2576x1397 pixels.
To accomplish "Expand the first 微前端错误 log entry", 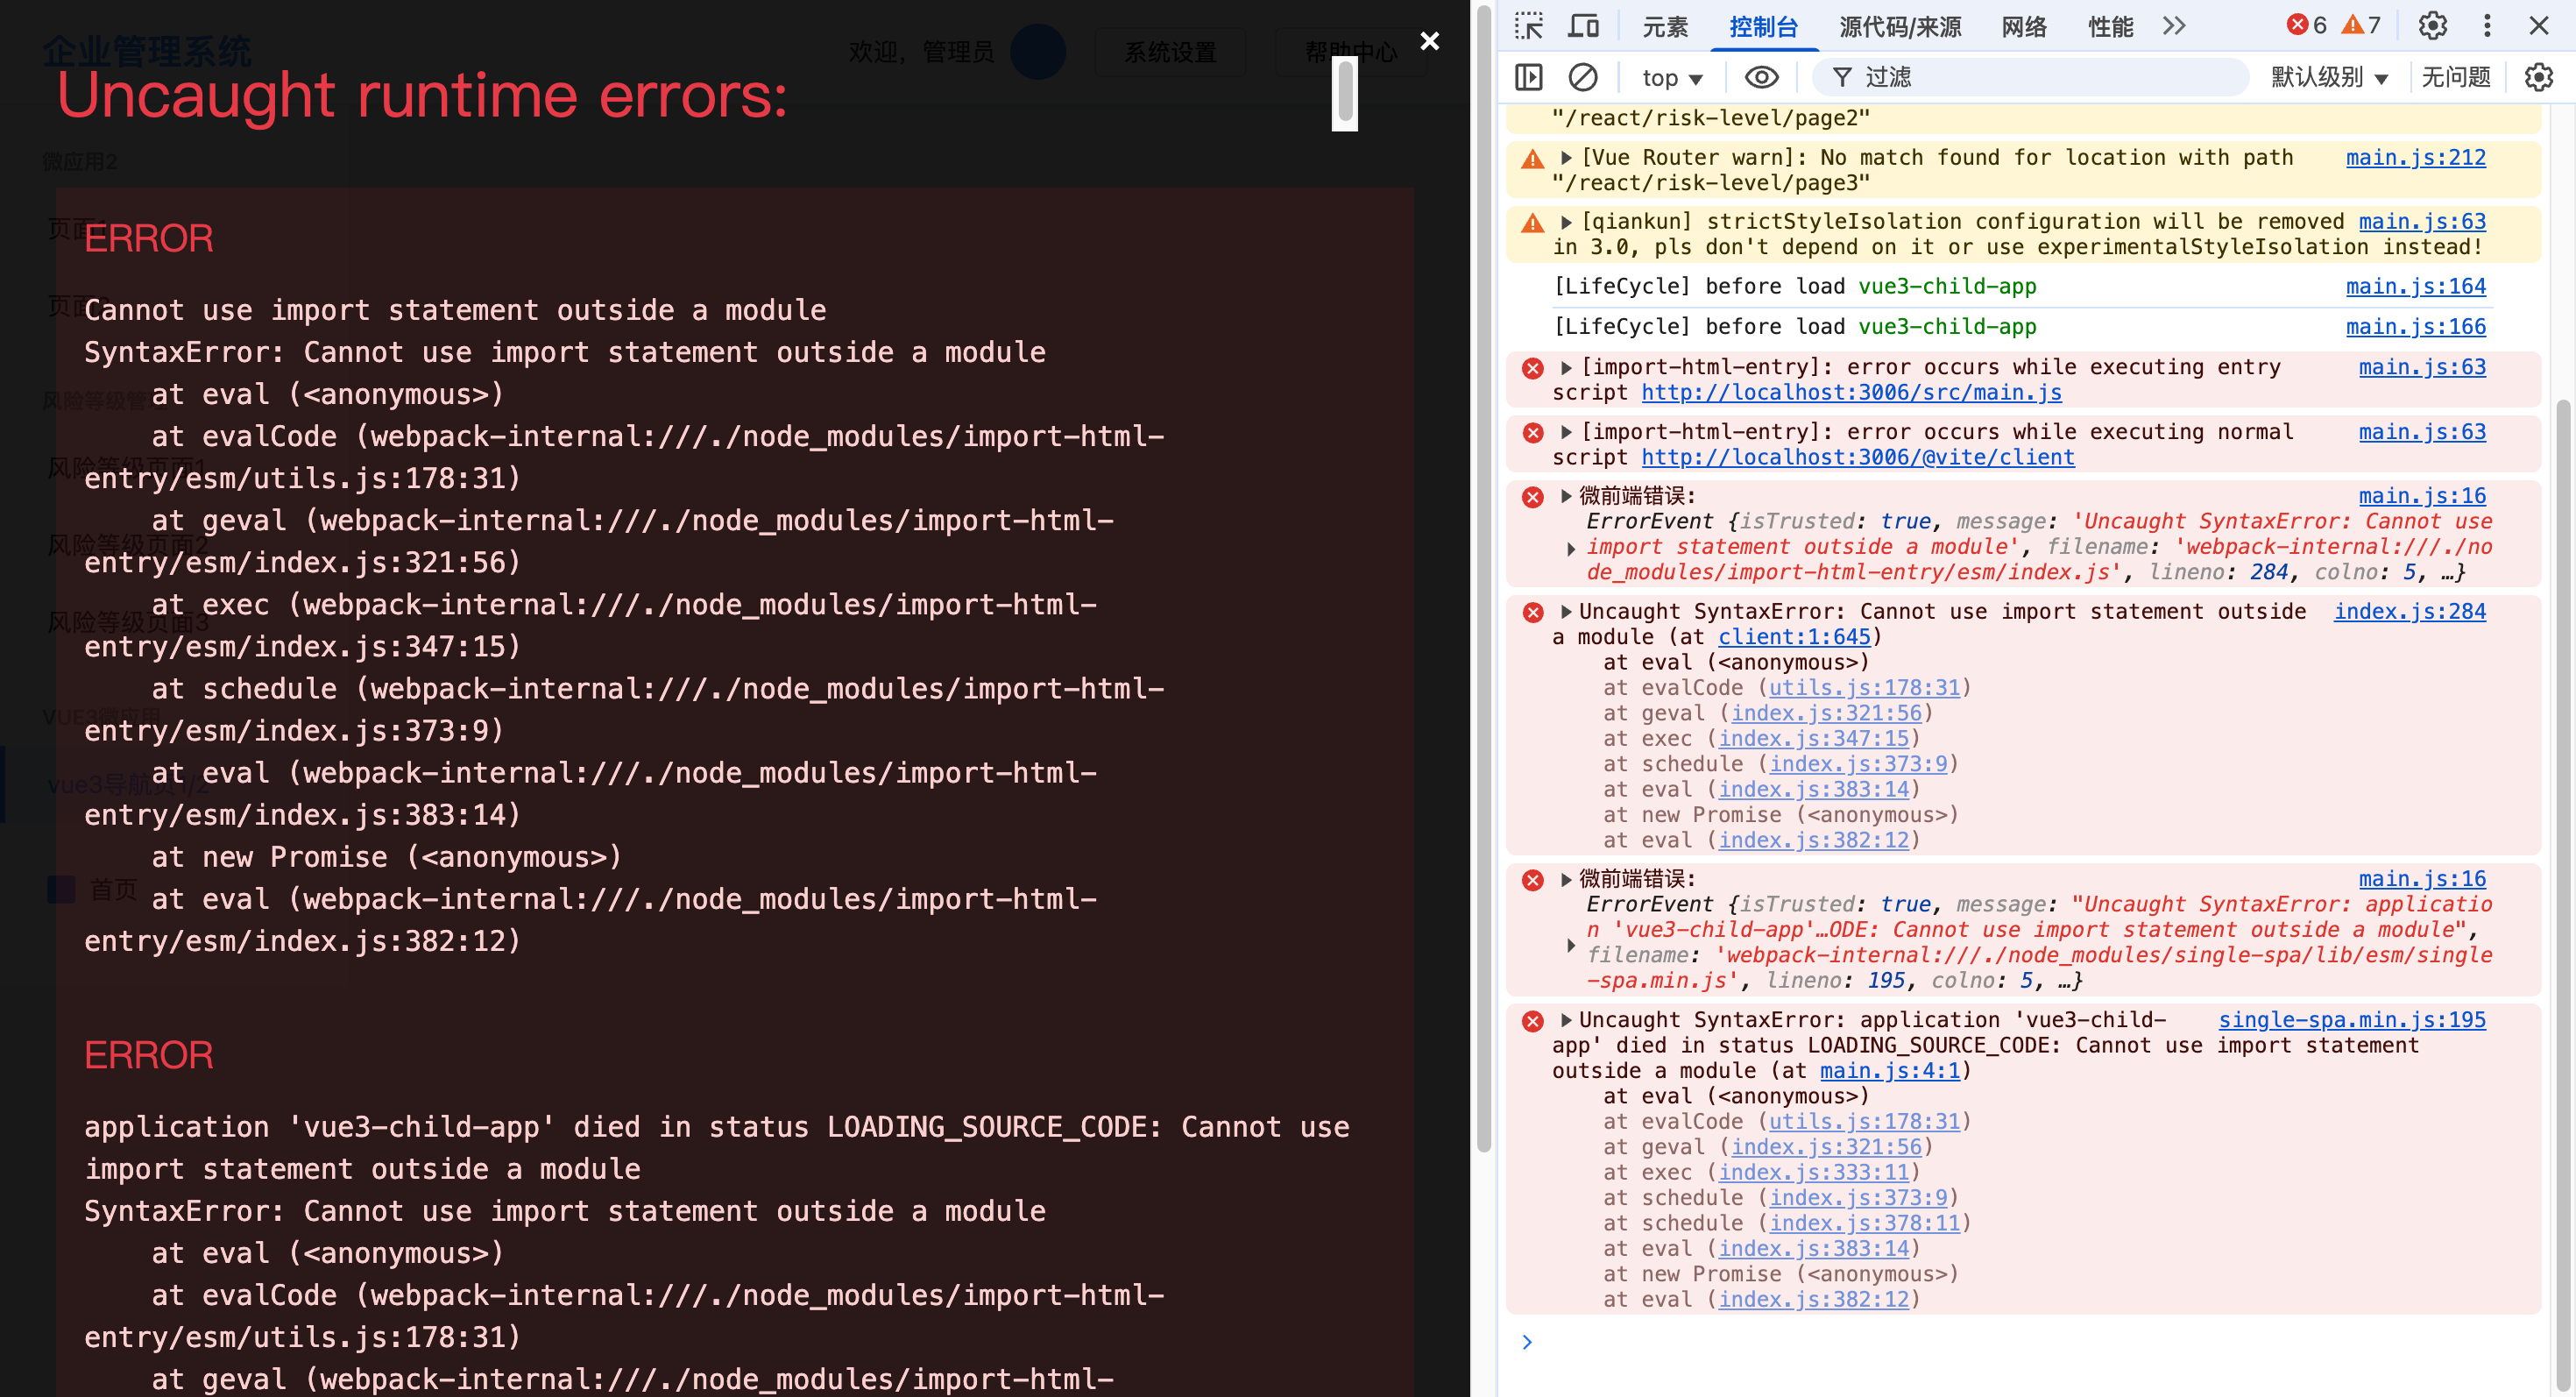I will 1567,496.
